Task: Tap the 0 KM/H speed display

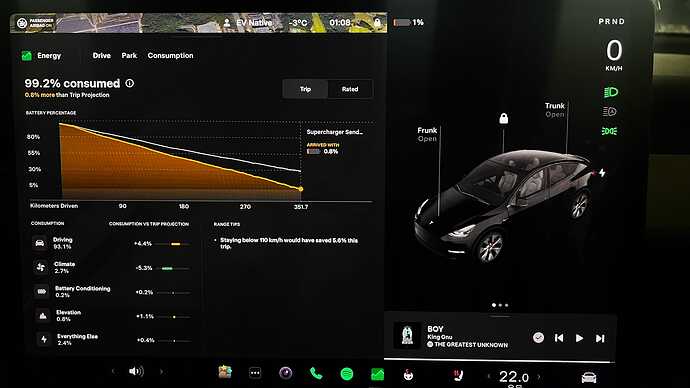Action: click(x=614, y=55)
